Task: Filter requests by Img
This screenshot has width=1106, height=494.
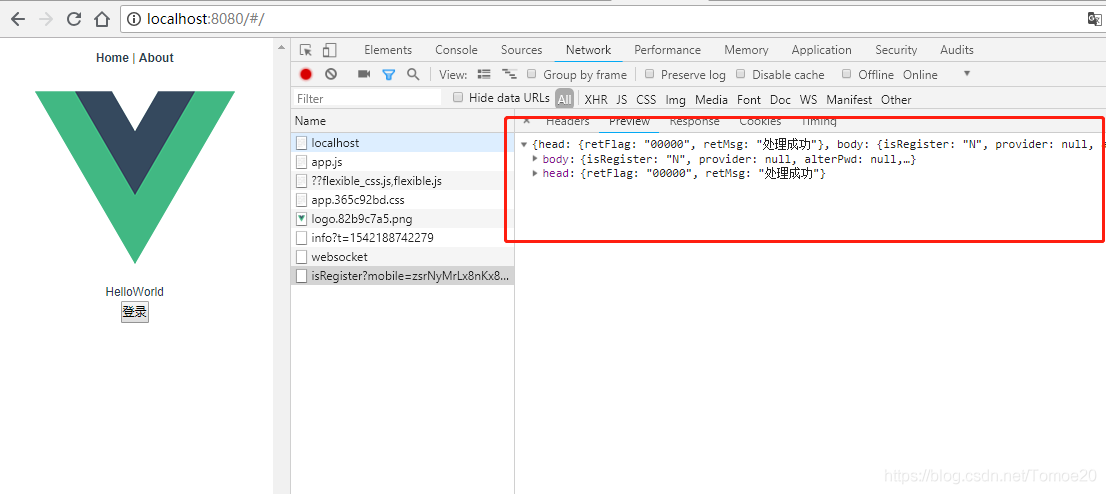Action: pos(676,100)
